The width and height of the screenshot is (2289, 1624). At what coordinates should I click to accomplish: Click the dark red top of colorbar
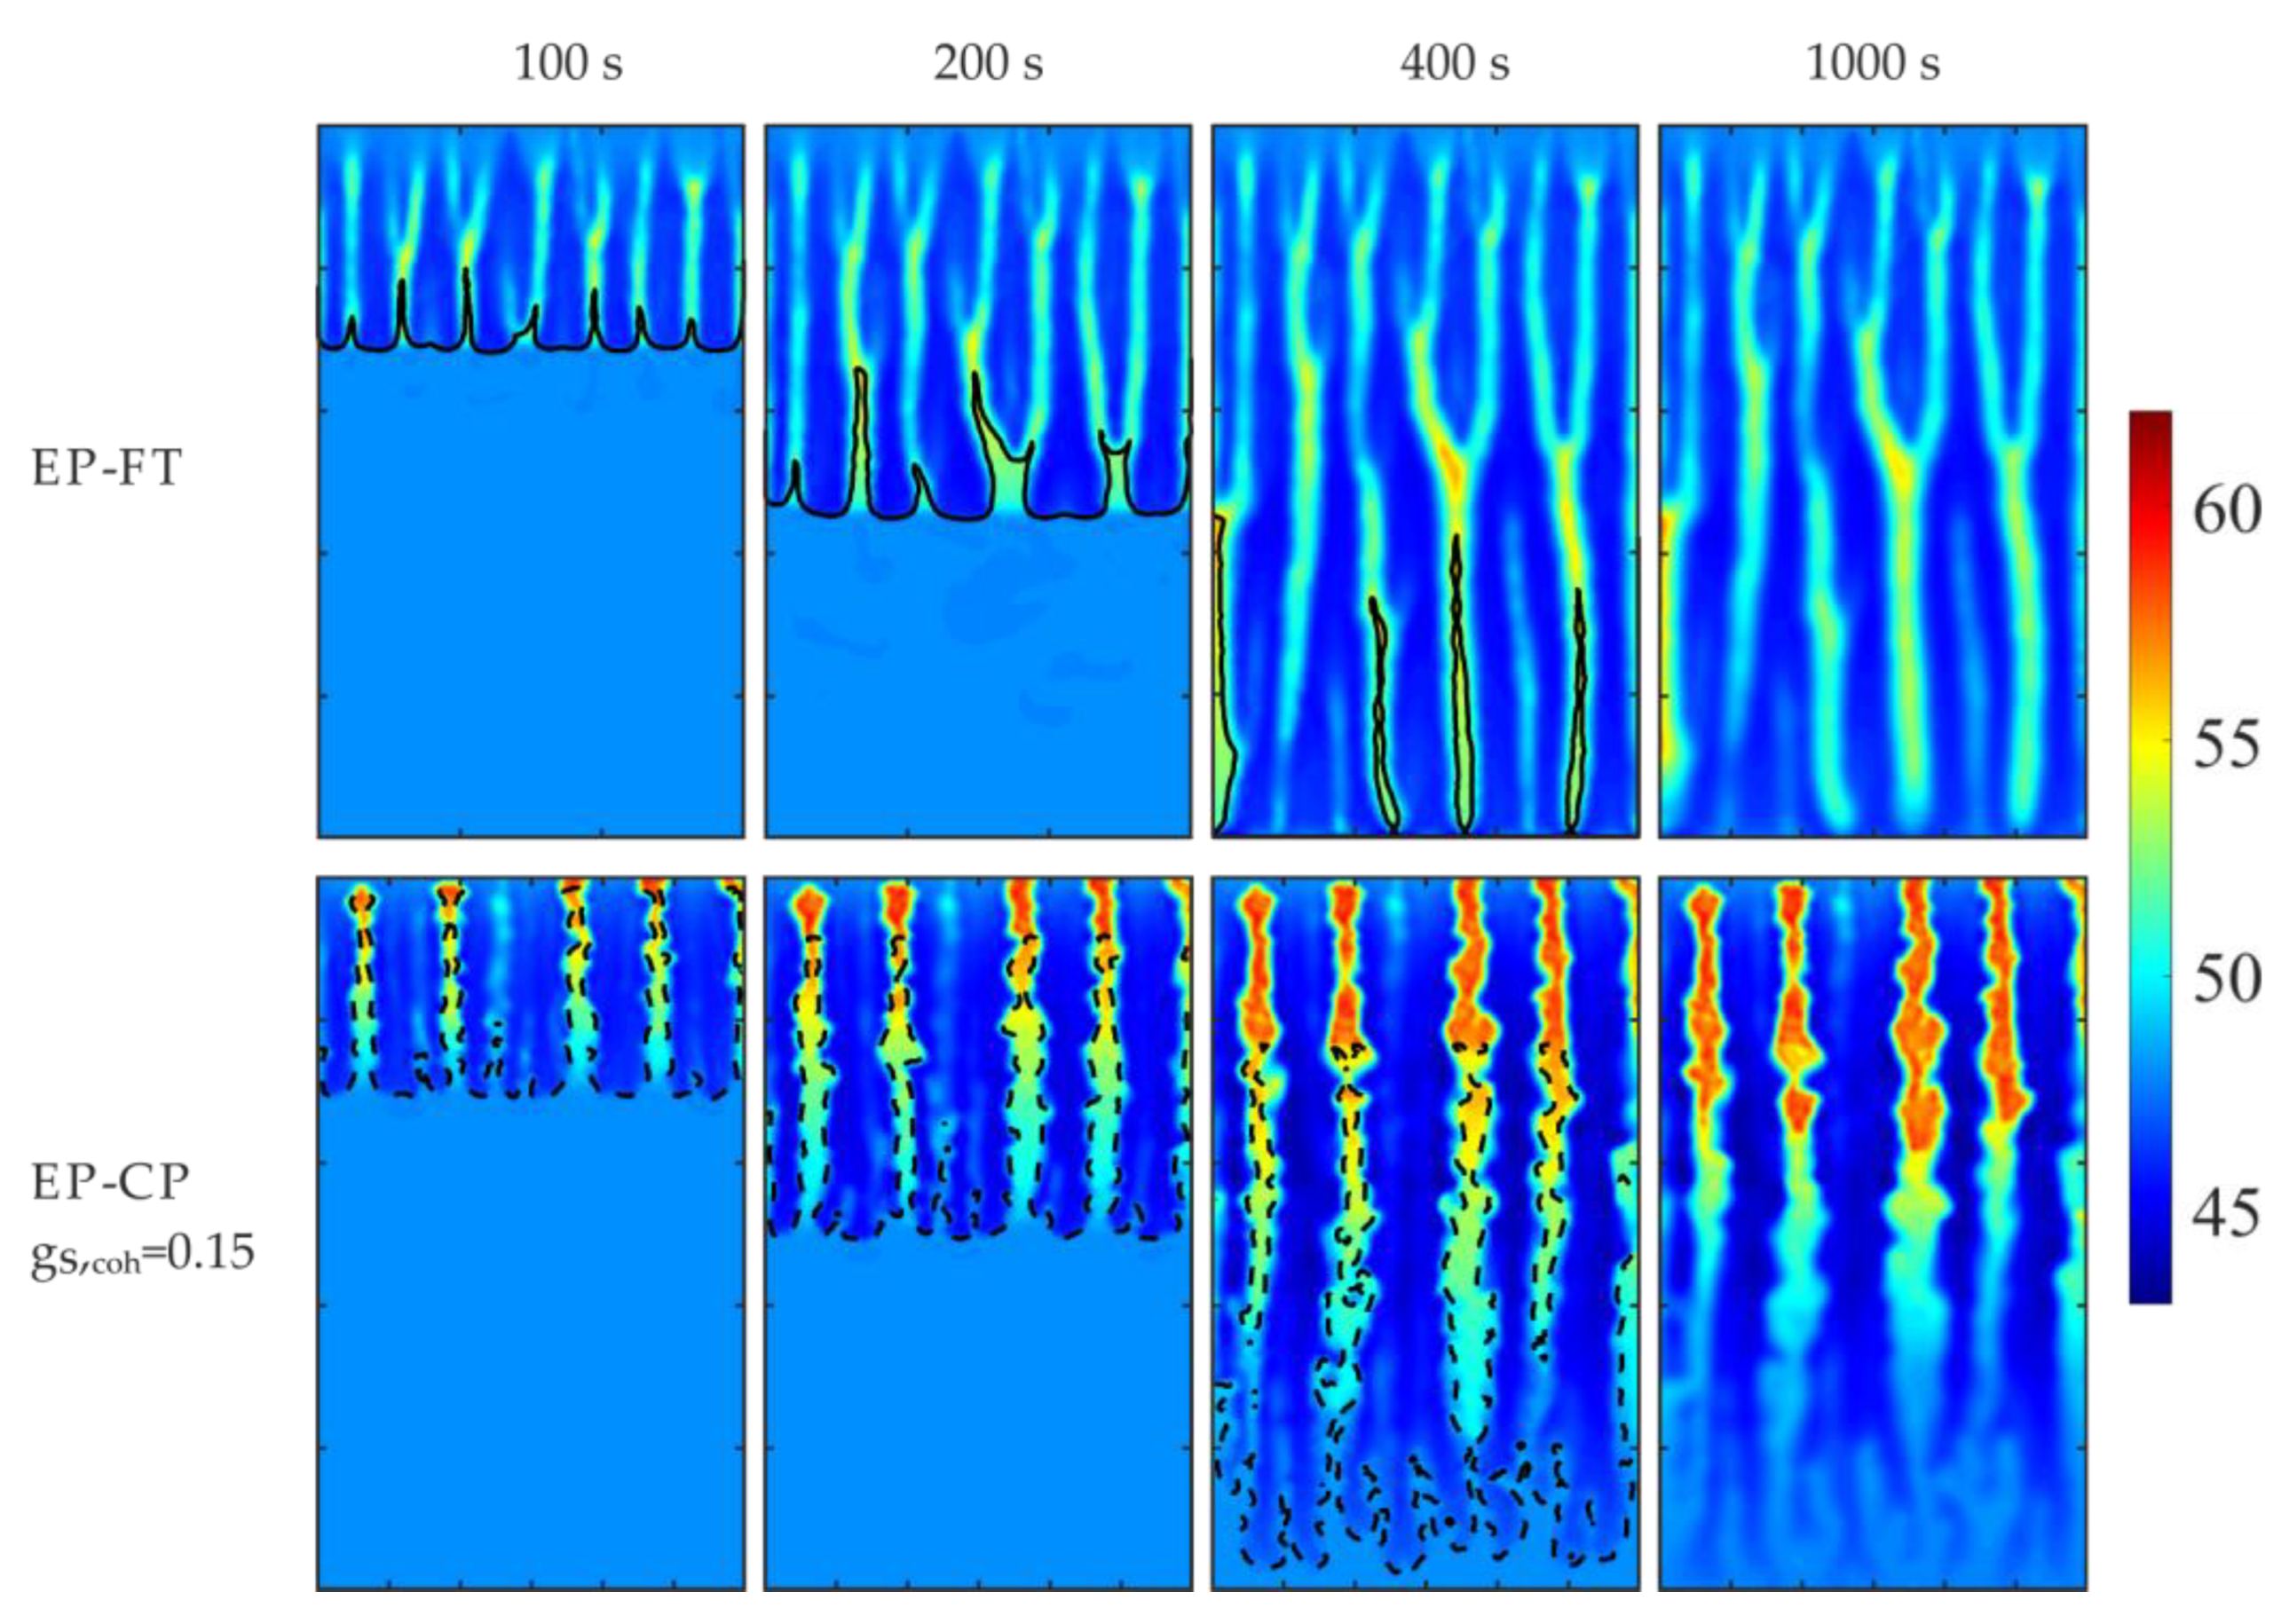coord(2149,422)
